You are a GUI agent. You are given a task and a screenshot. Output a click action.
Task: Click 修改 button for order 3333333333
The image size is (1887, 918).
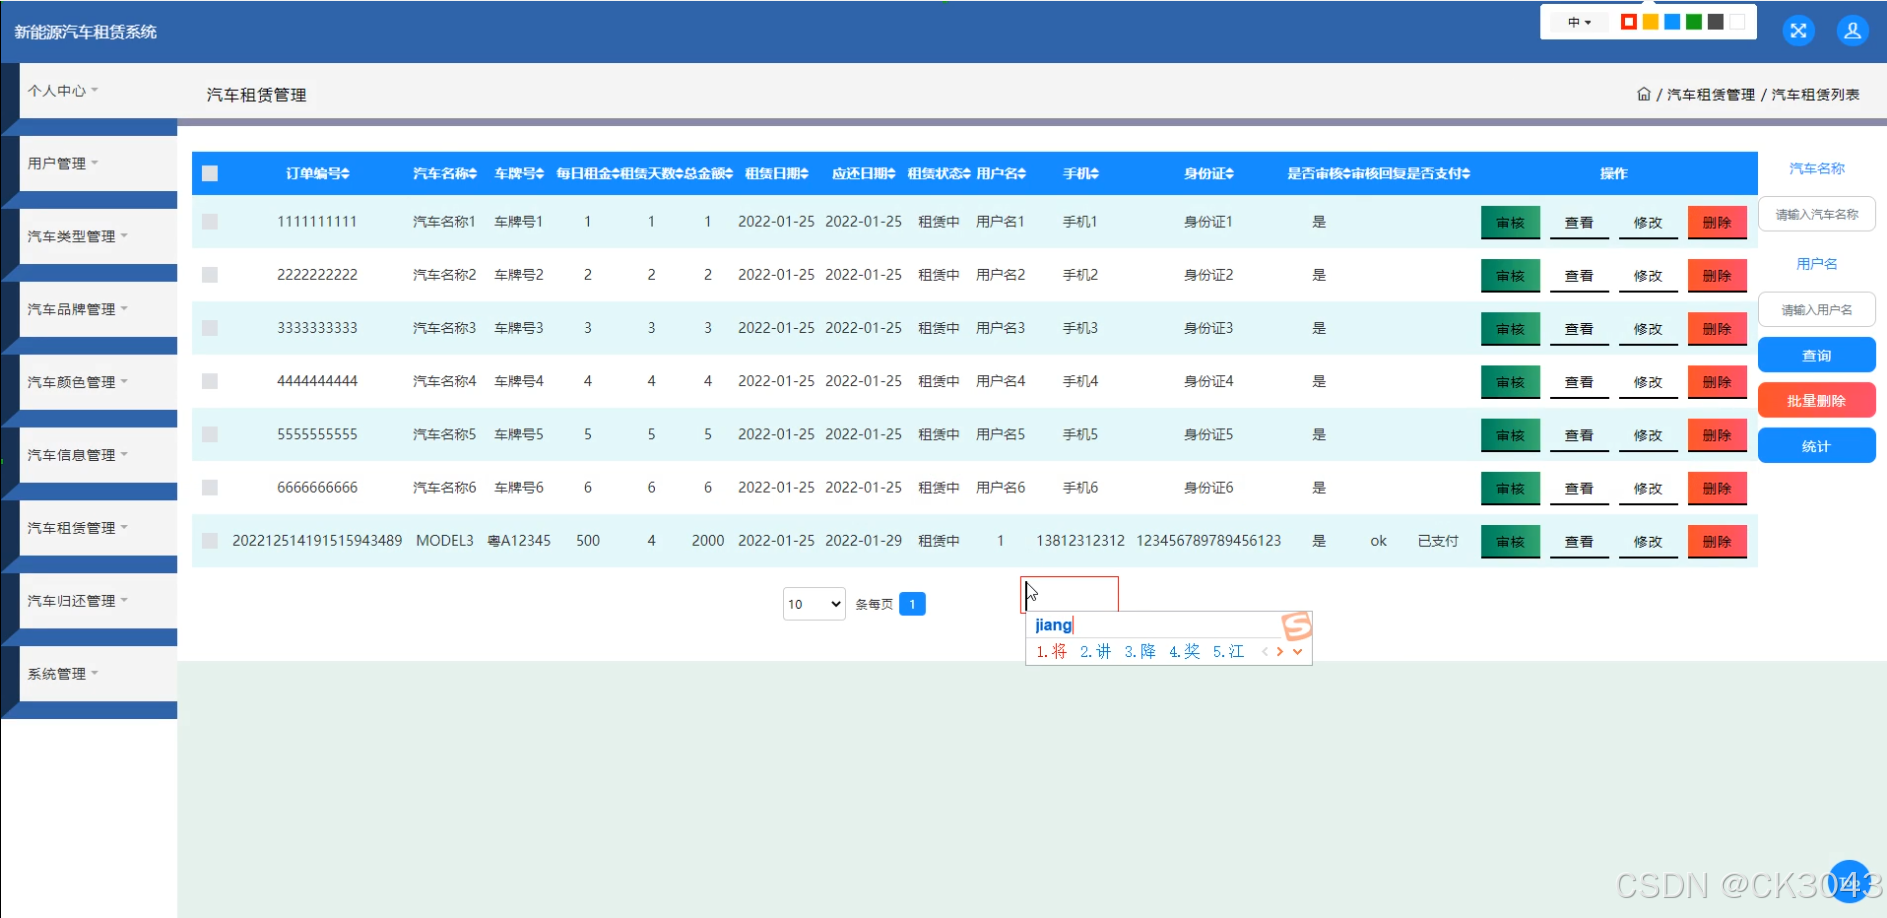coord(1648,328)
